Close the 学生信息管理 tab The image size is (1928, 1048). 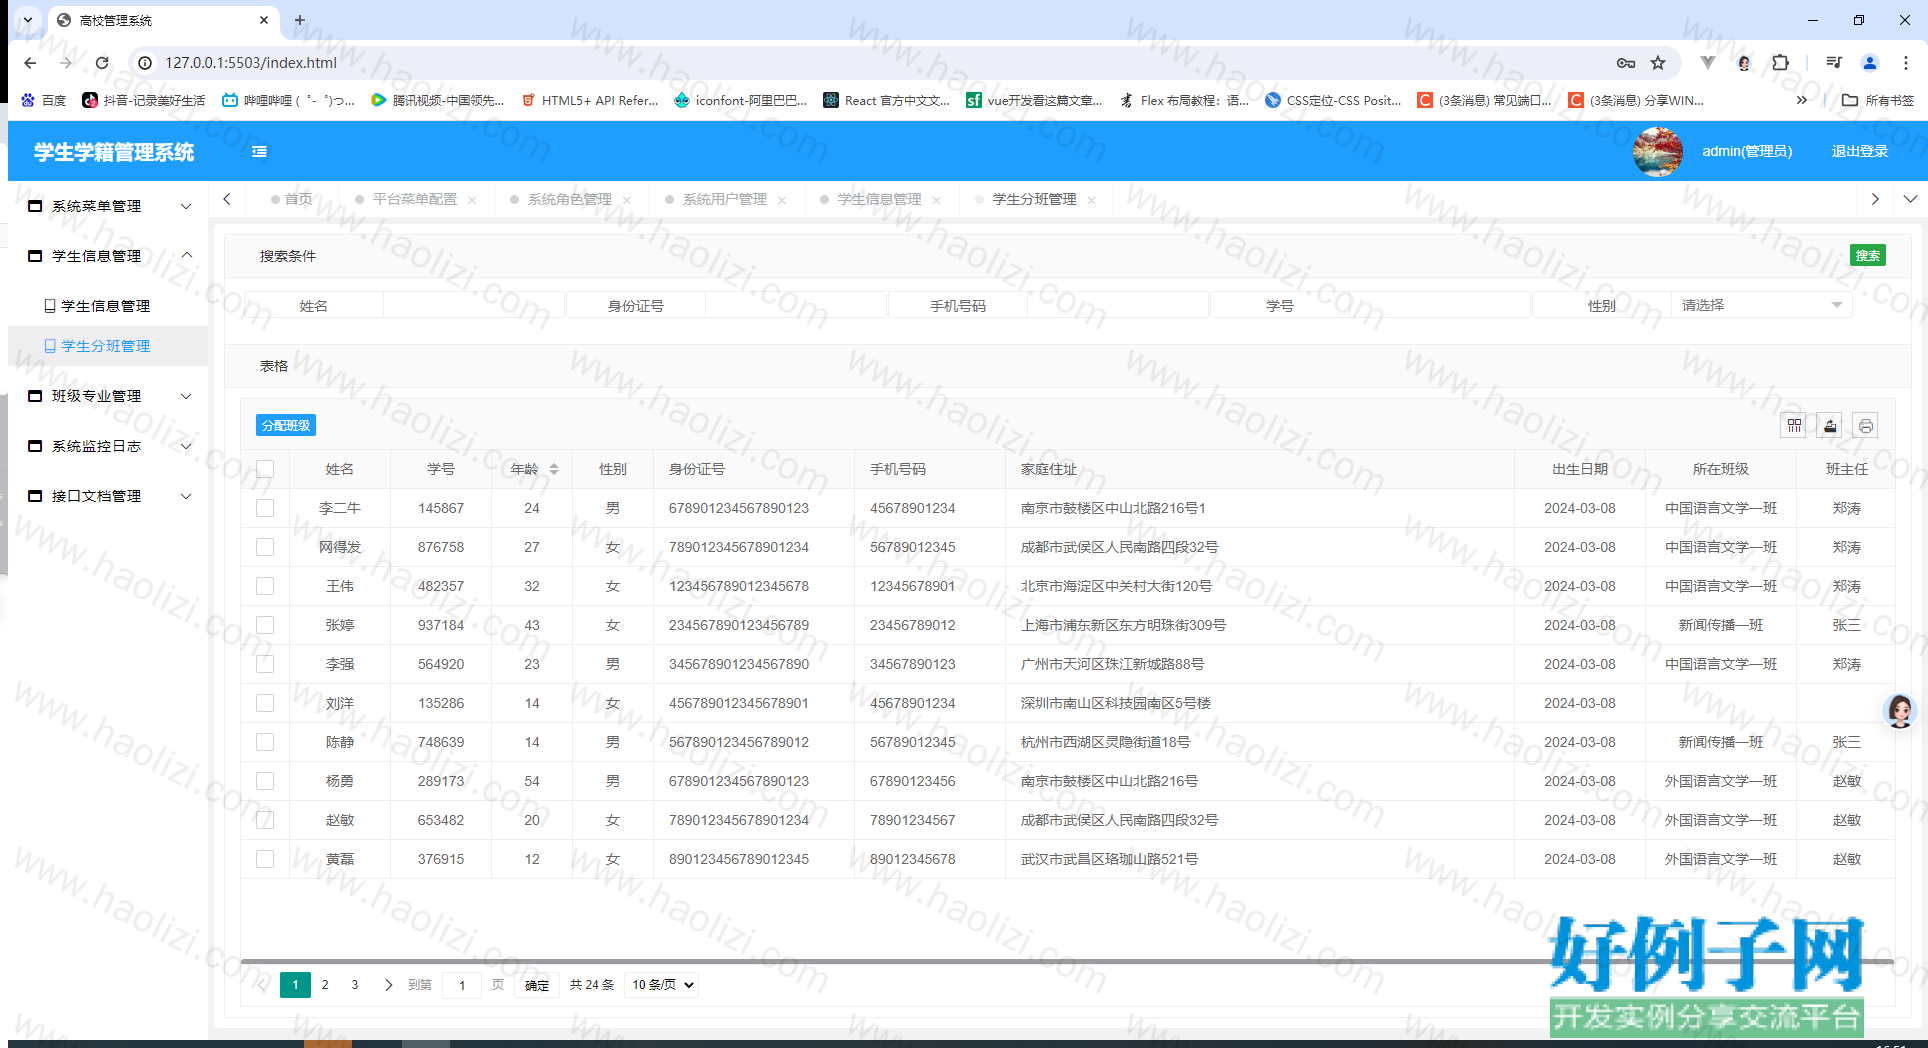[x=937, y=200]
